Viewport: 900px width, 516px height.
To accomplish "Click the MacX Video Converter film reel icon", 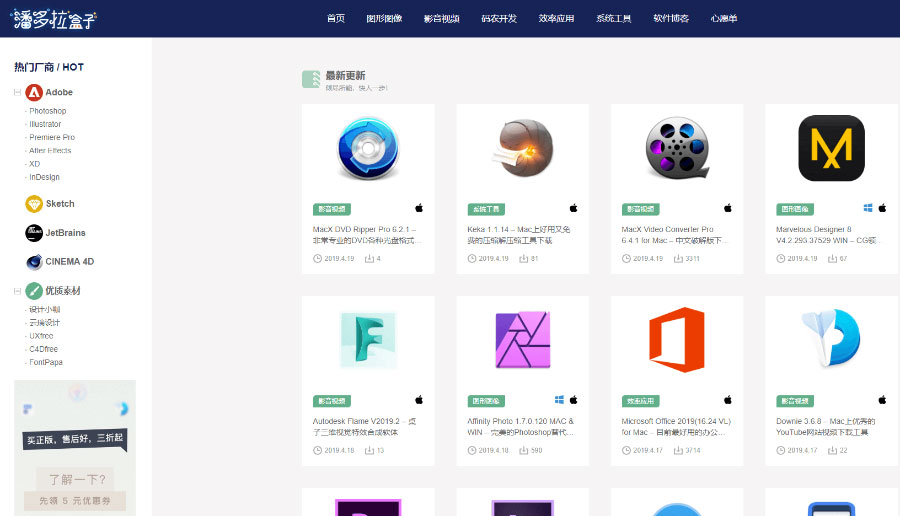I will (x=676, y=149).
